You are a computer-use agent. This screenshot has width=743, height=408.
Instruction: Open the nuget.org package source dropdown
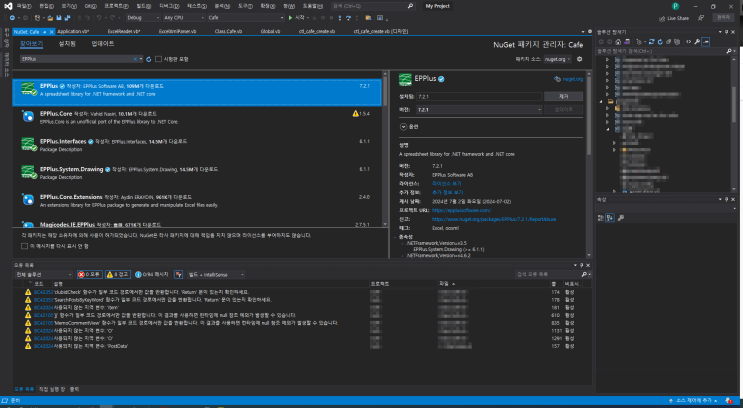coord(556,60)
